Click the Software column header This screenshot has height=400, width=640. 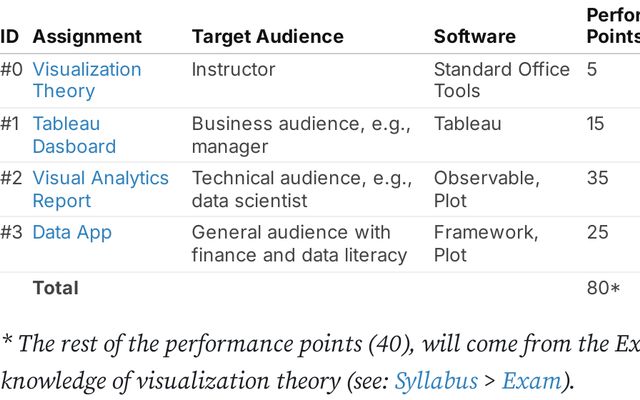[x=474, y=37]
